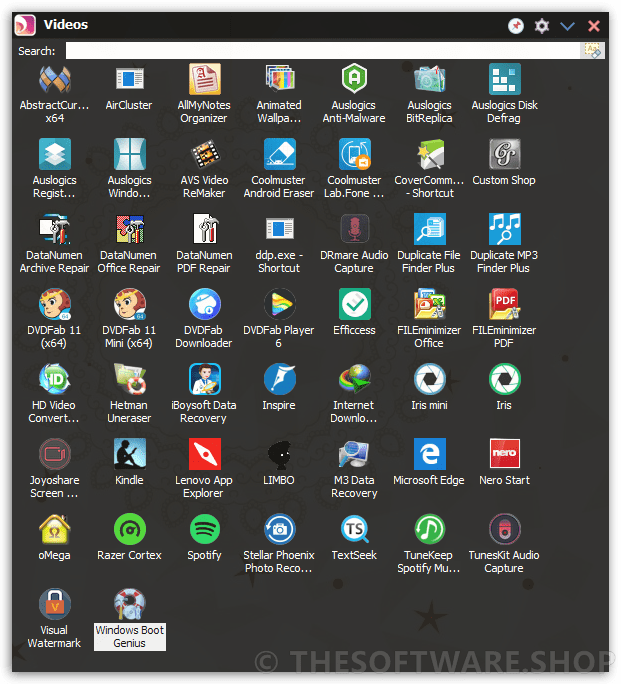Collapse panel with blue chevron
This screenshot has width=621, height=684.
click(x=567, y=26)
